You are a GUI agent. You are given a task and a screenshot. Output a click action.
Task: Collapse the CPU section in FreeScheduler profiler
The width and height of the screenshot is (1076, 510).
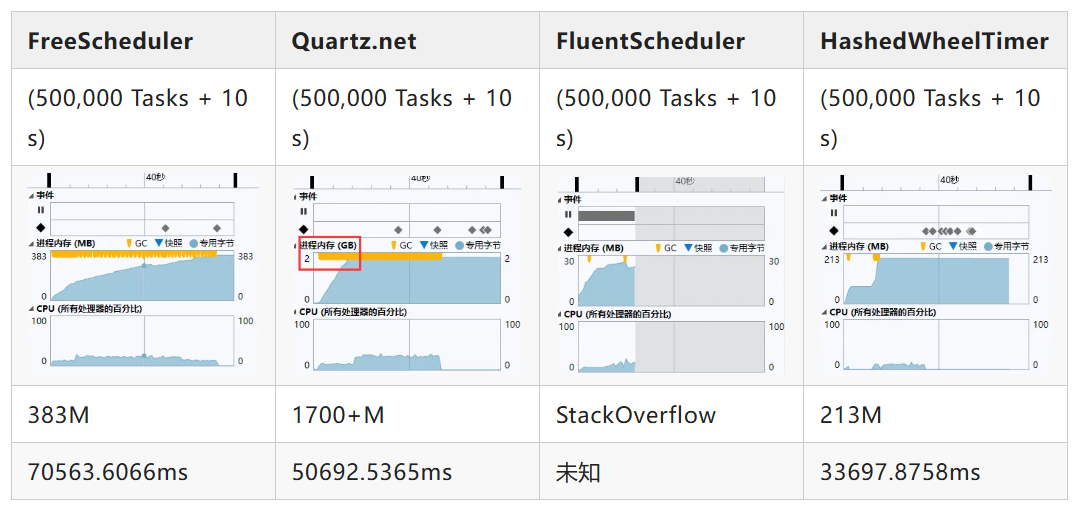pos(30,310)
